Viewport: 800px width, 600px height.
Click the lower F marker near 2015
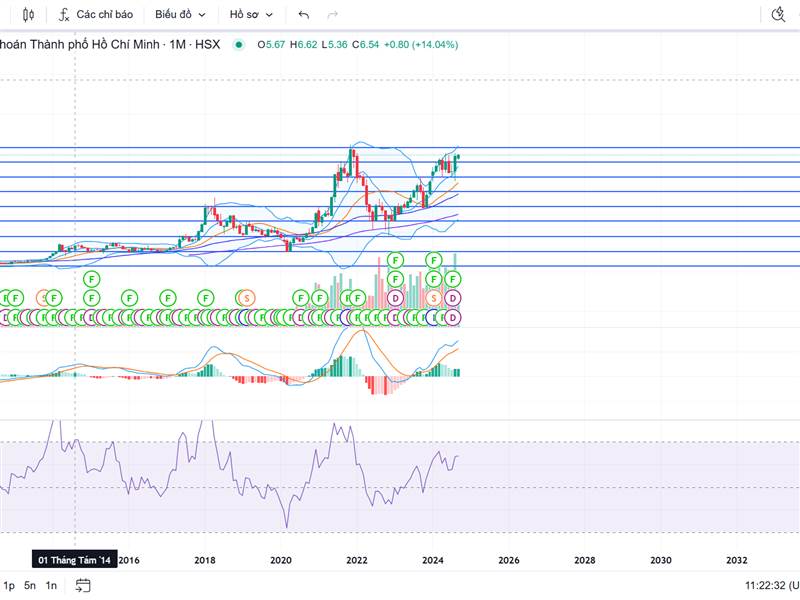coord(91,298)
